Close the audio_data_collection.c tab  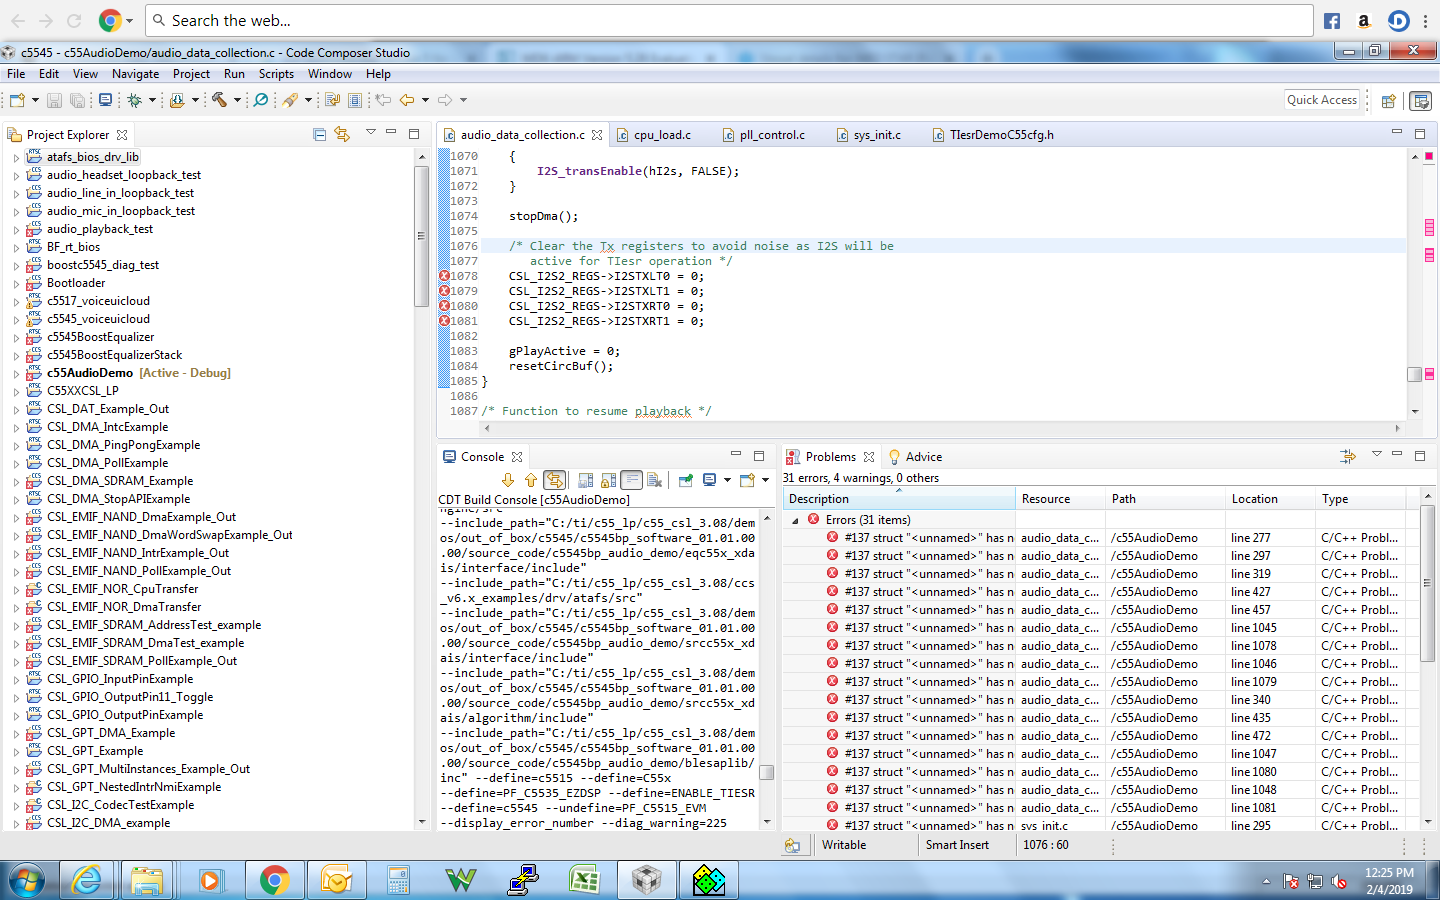pos(597,135)
